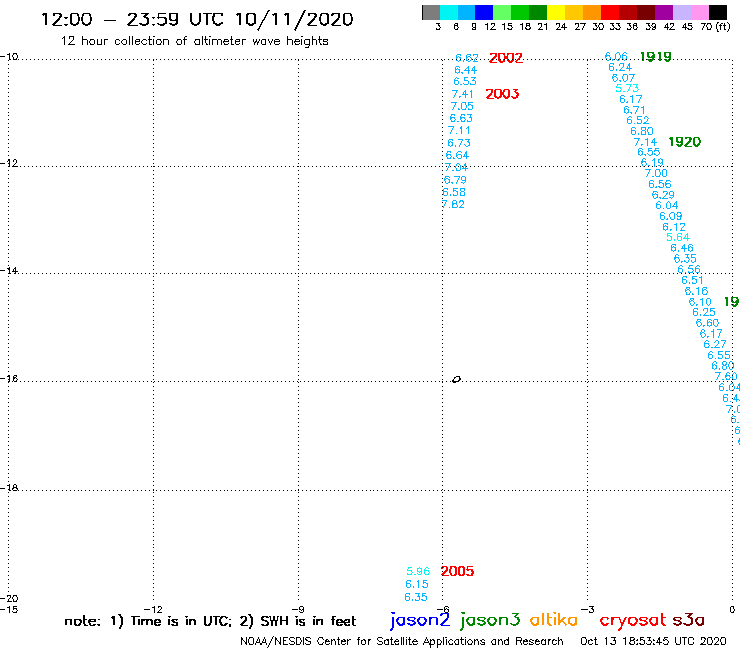Screen dimensions: 740x650
Task: Select the reading 6.12
Action: (674, 227)
